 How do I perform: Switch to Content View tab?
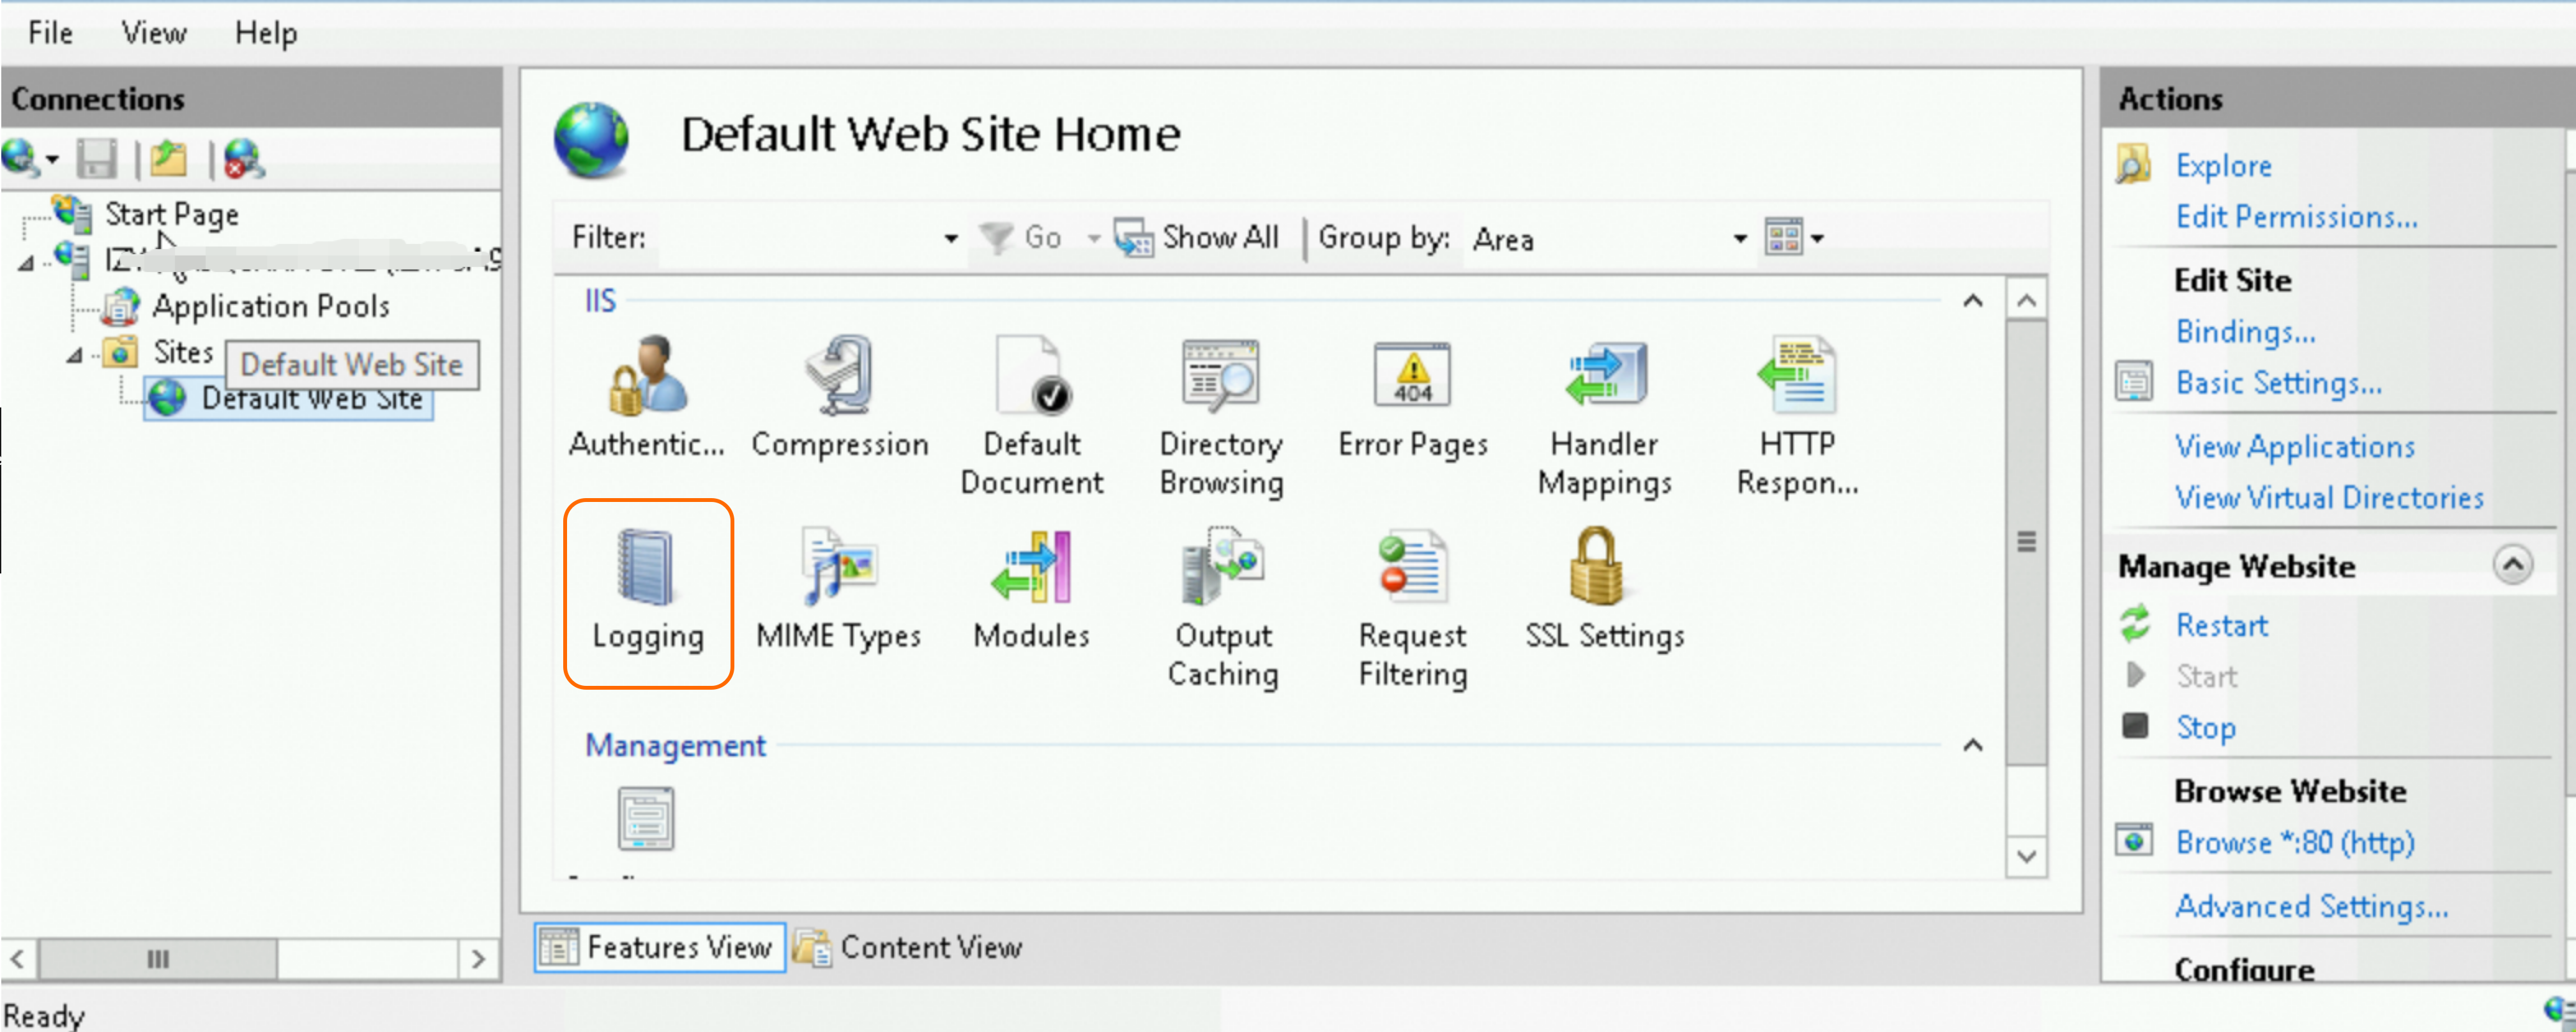(909, 947)
